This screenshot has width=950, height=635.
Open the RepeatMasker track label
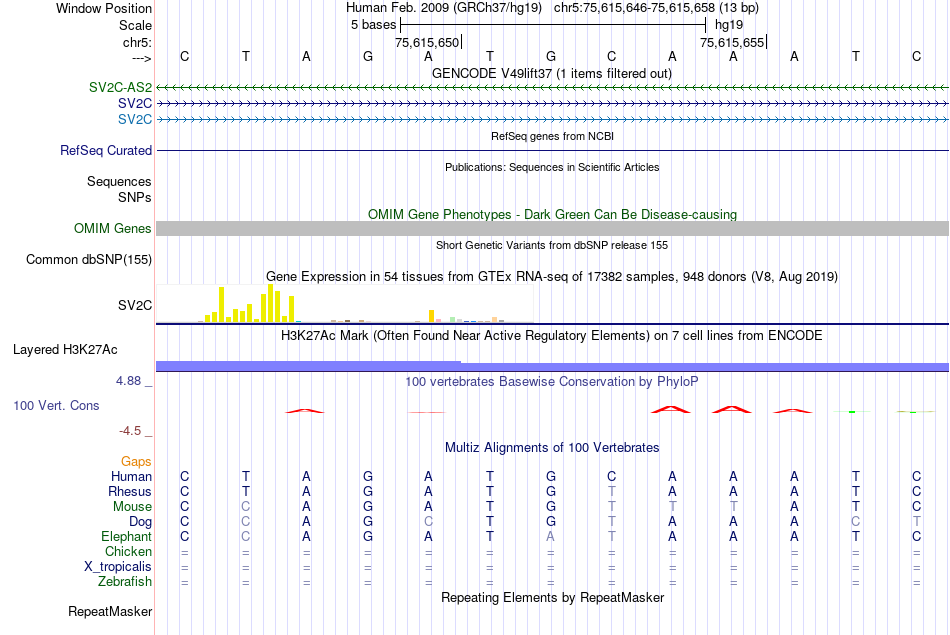pyautogui.click(x=110, y=611)
